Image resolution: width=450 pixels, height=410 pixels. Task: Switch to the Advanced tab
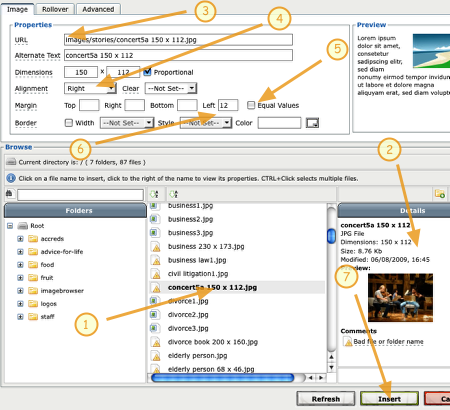click(98, 9)
